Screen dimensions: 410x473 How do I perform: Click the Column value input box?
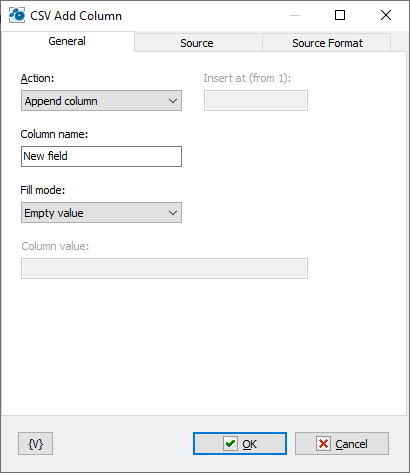coord(164,268)
